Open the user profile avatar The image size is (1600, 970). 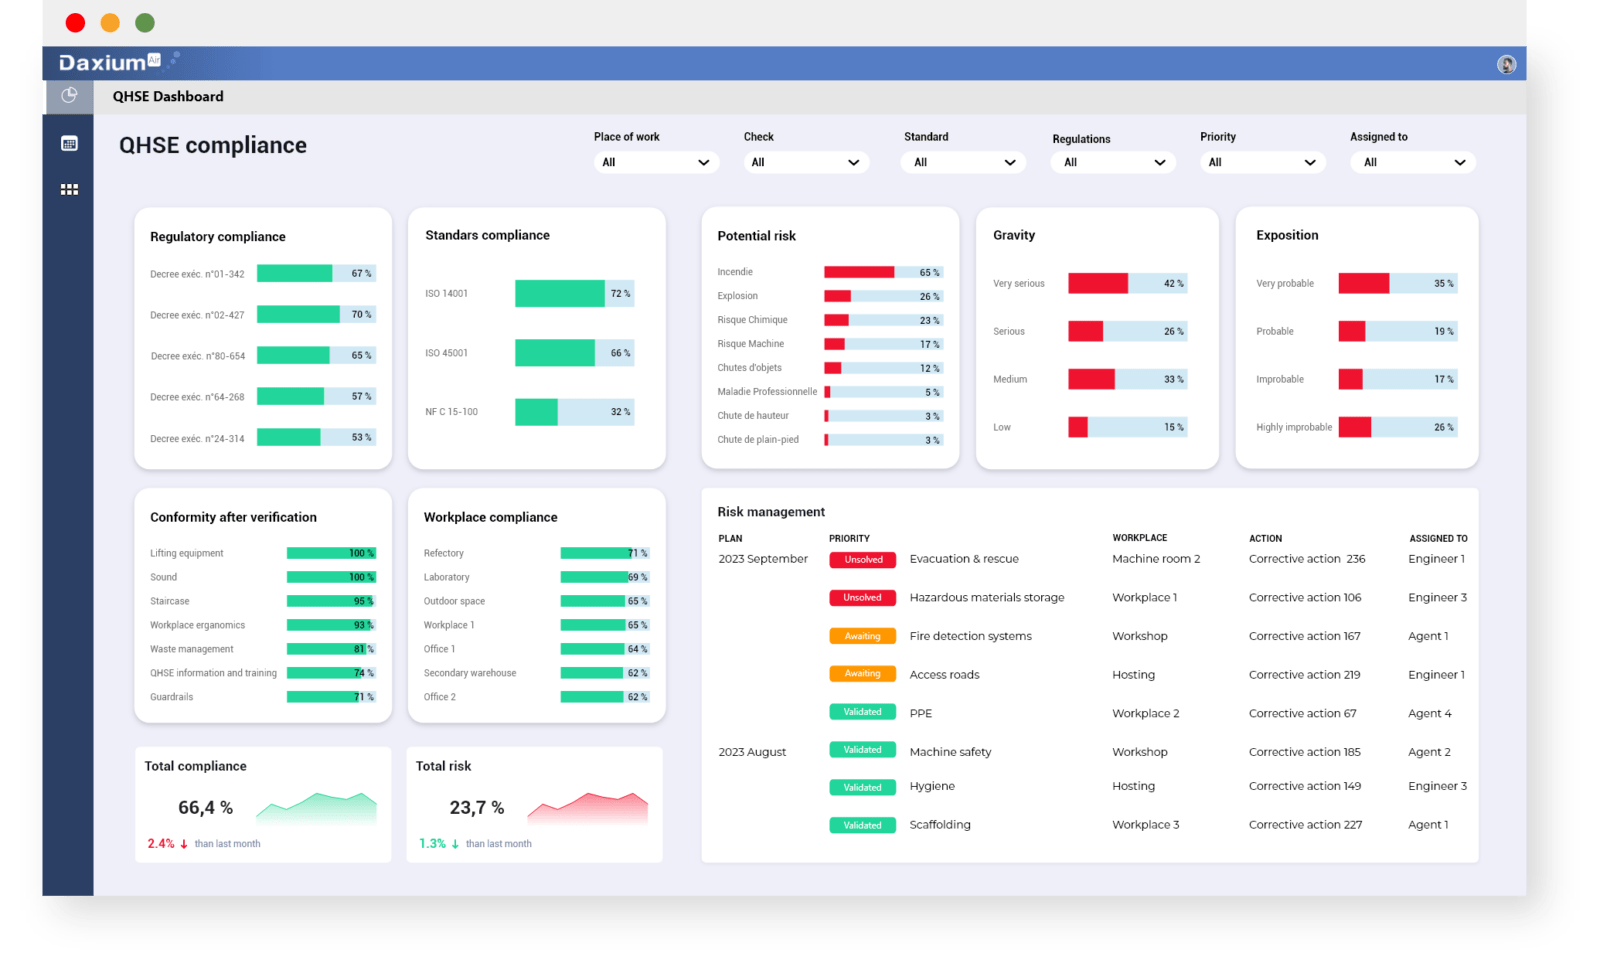[x=1506, y=64]
